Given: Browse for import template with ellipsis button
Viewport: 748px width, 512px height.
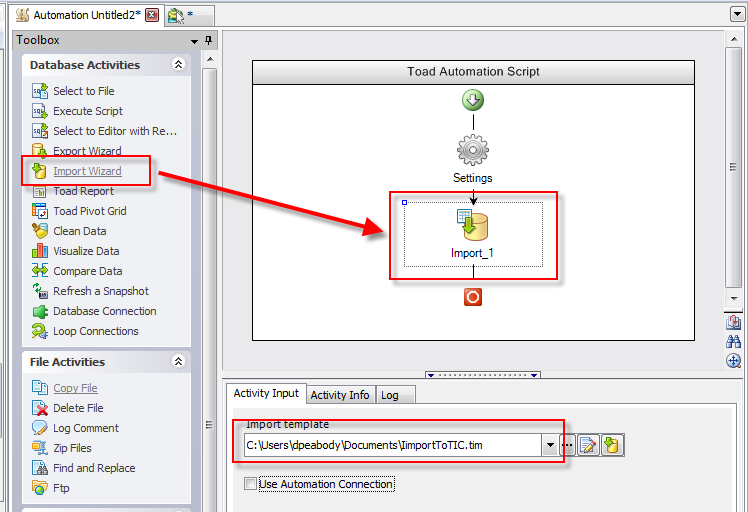Looking at the screenshot, I should (x=567, y=445).
